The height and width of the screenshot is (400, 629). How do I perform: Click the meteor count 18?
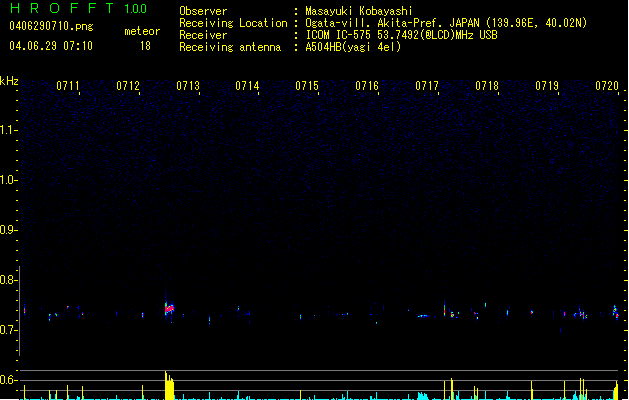pyautogui.click(x=145, y=46)
